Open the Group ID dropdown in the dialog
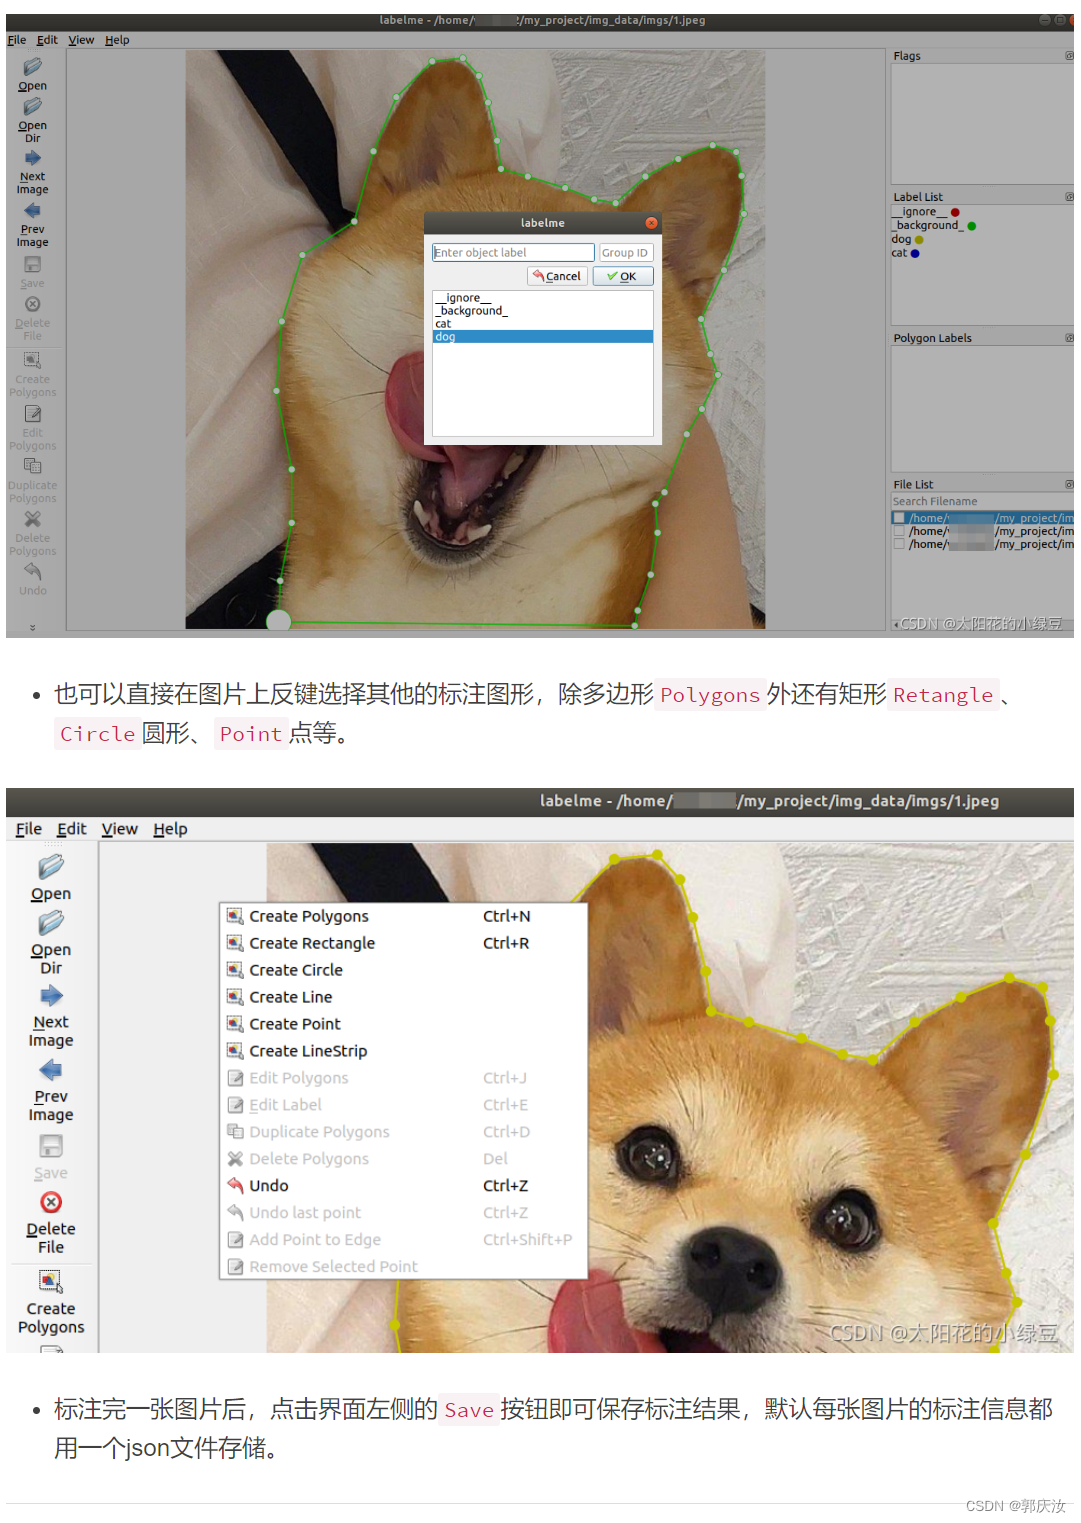Image resolution: width=1081 pixels, height=1523 pixels. 625,252
